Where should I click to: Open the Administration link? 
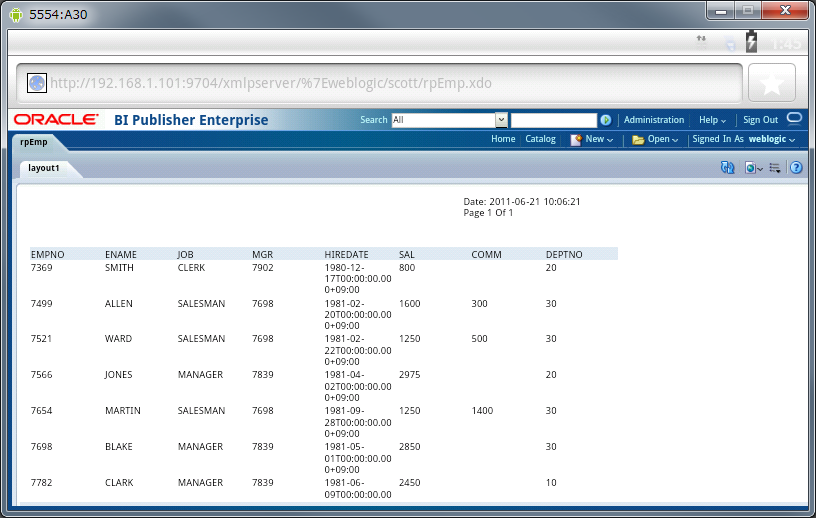pos(654,120)
